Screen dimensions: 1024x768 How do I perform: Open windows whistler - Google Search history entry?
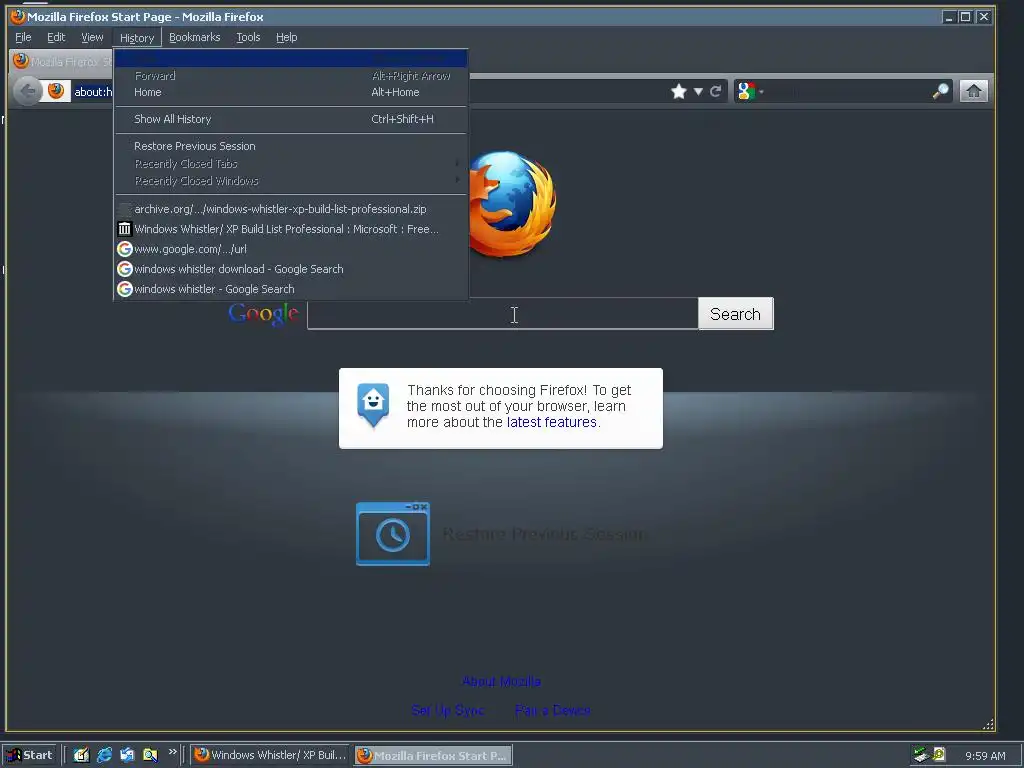291,289
